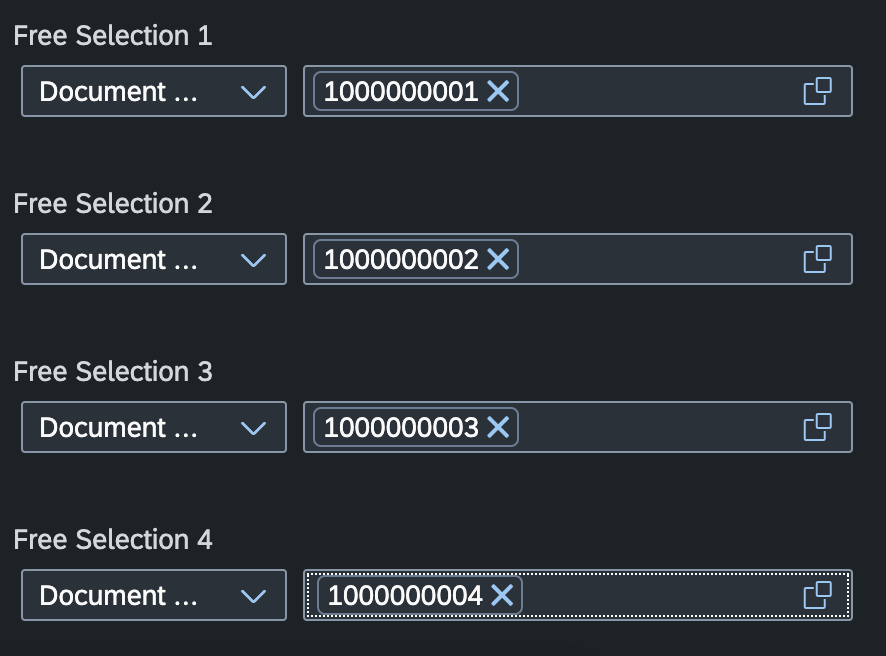
Task: Expand the Free Selection 1 Document dropdown
Action: (x=154, y=91)
